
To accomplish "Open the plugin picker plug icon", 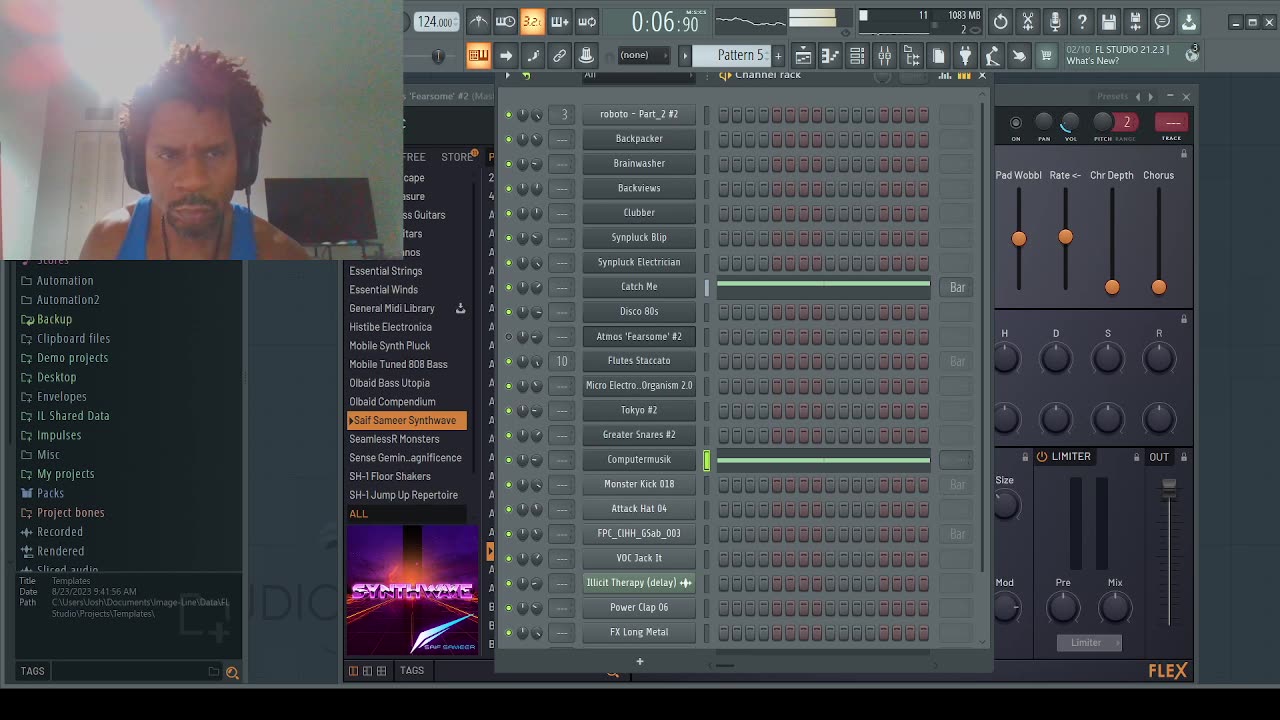I will 966,56.
